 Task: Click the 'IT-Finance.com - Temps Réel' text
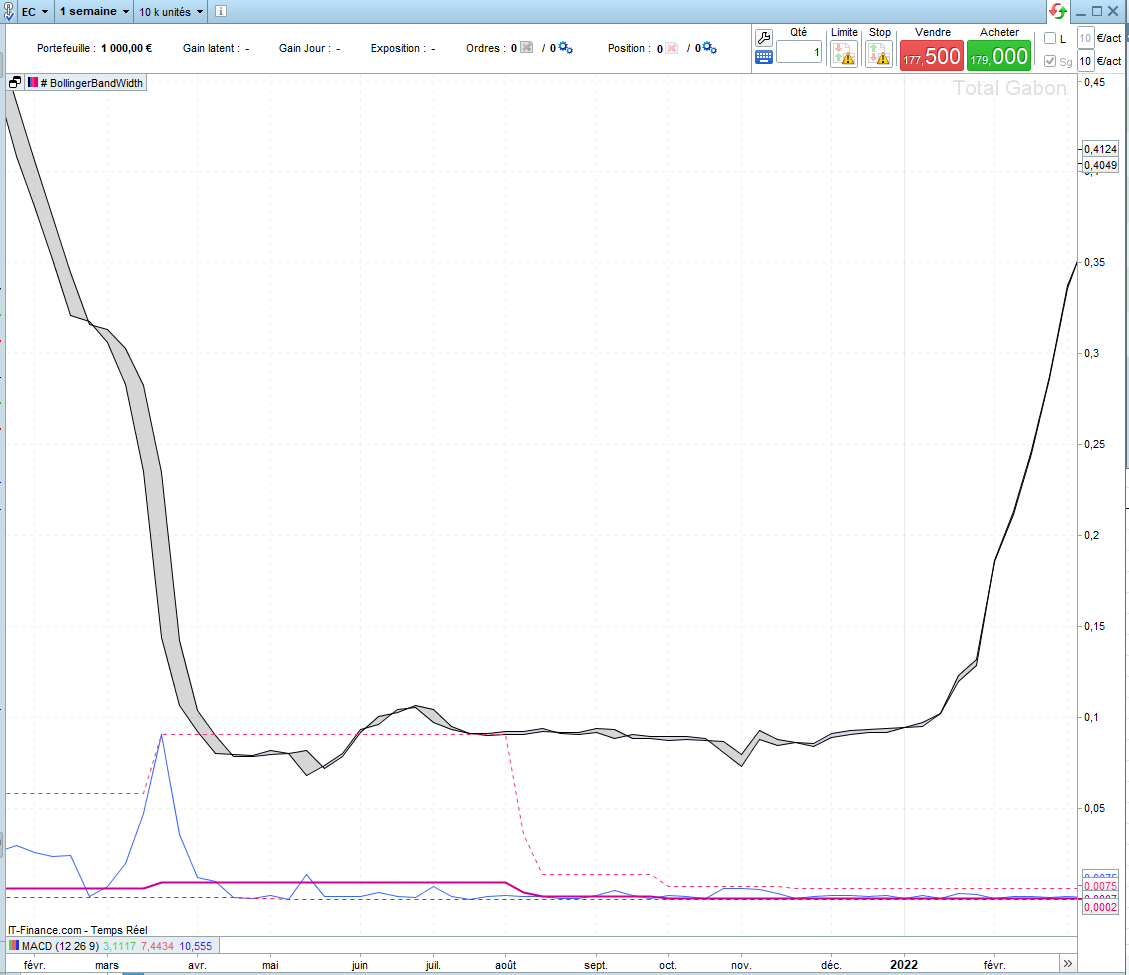(x=78, y=930)
